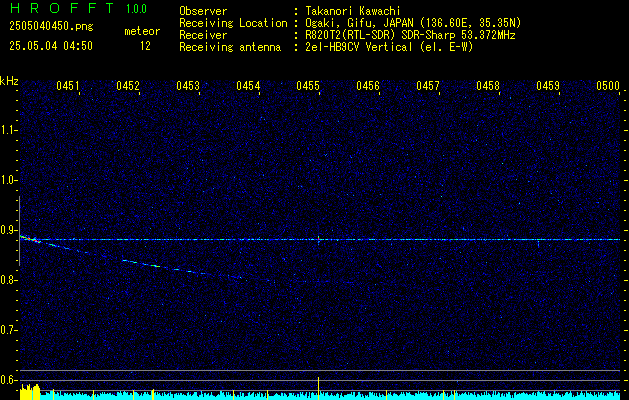Image resolution: width=629 pixels, height=400 pixels.
Task: Click the meteor count 12
Action: coord(145,46)
